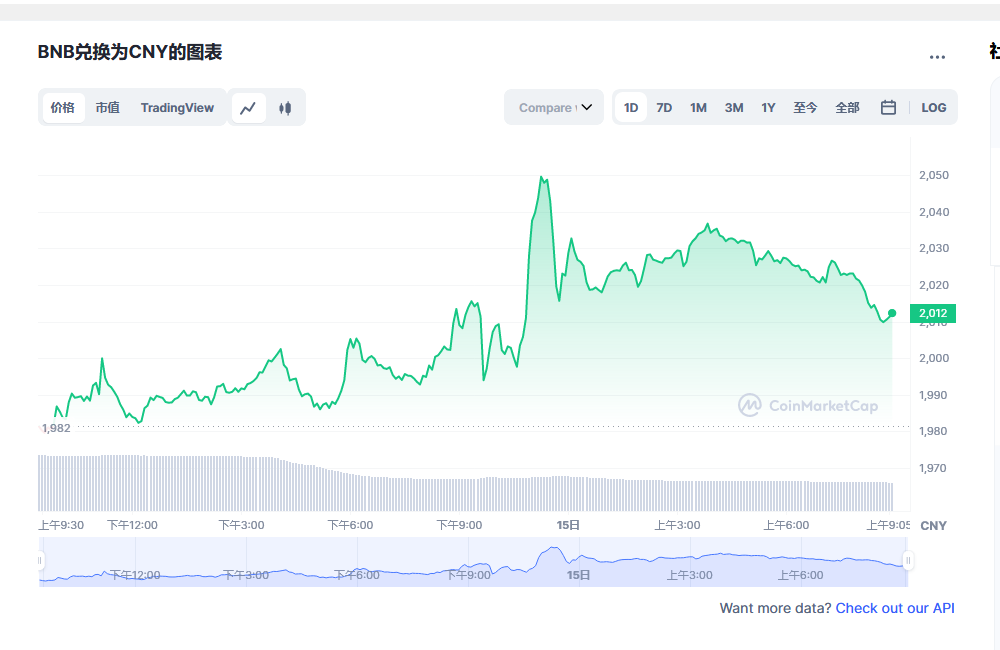This screenshot has height=650, width=1000.
Task: Click 下午12:00 on the main chart x-axis
Action: tap(132, 525)
